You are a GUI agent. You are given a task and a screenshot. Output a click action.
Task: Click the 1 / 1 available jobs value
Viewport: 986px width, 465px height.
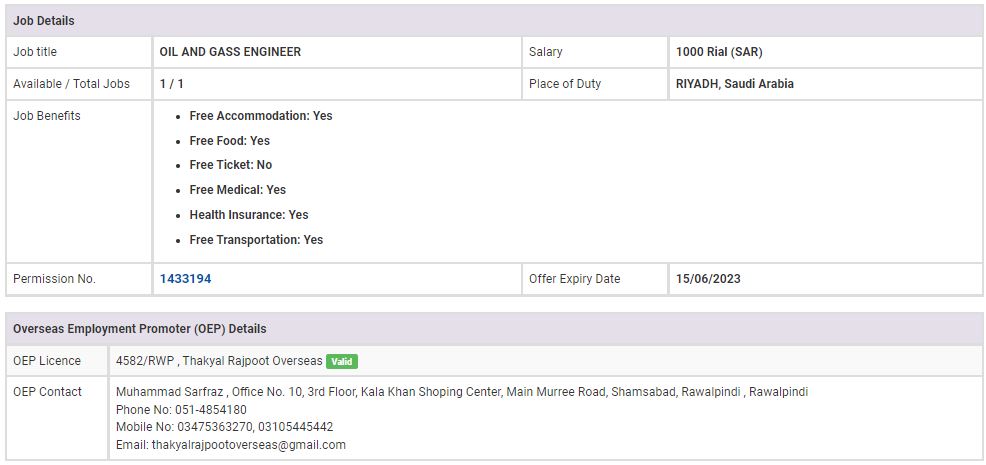[x=171, y=84]
